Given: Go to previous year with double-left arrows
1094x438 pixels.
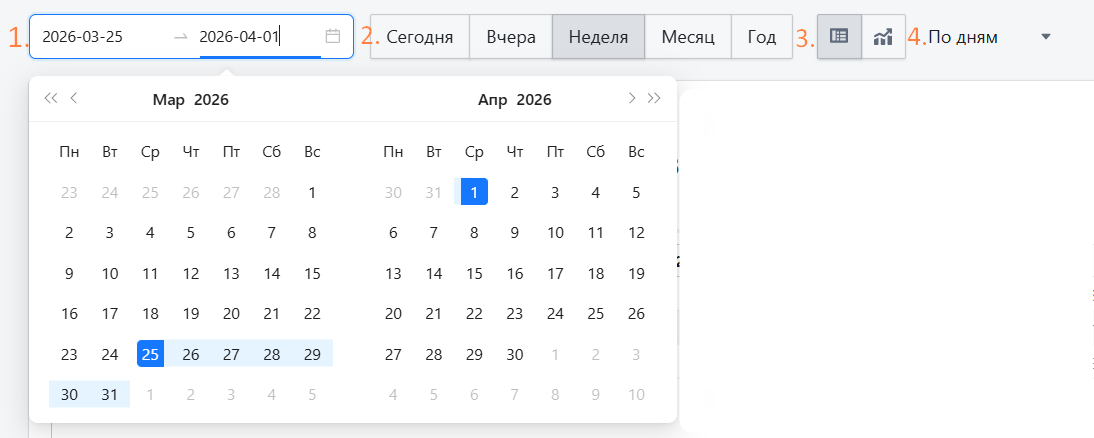Looking at the screenshot, I should [x=50, y=98].
